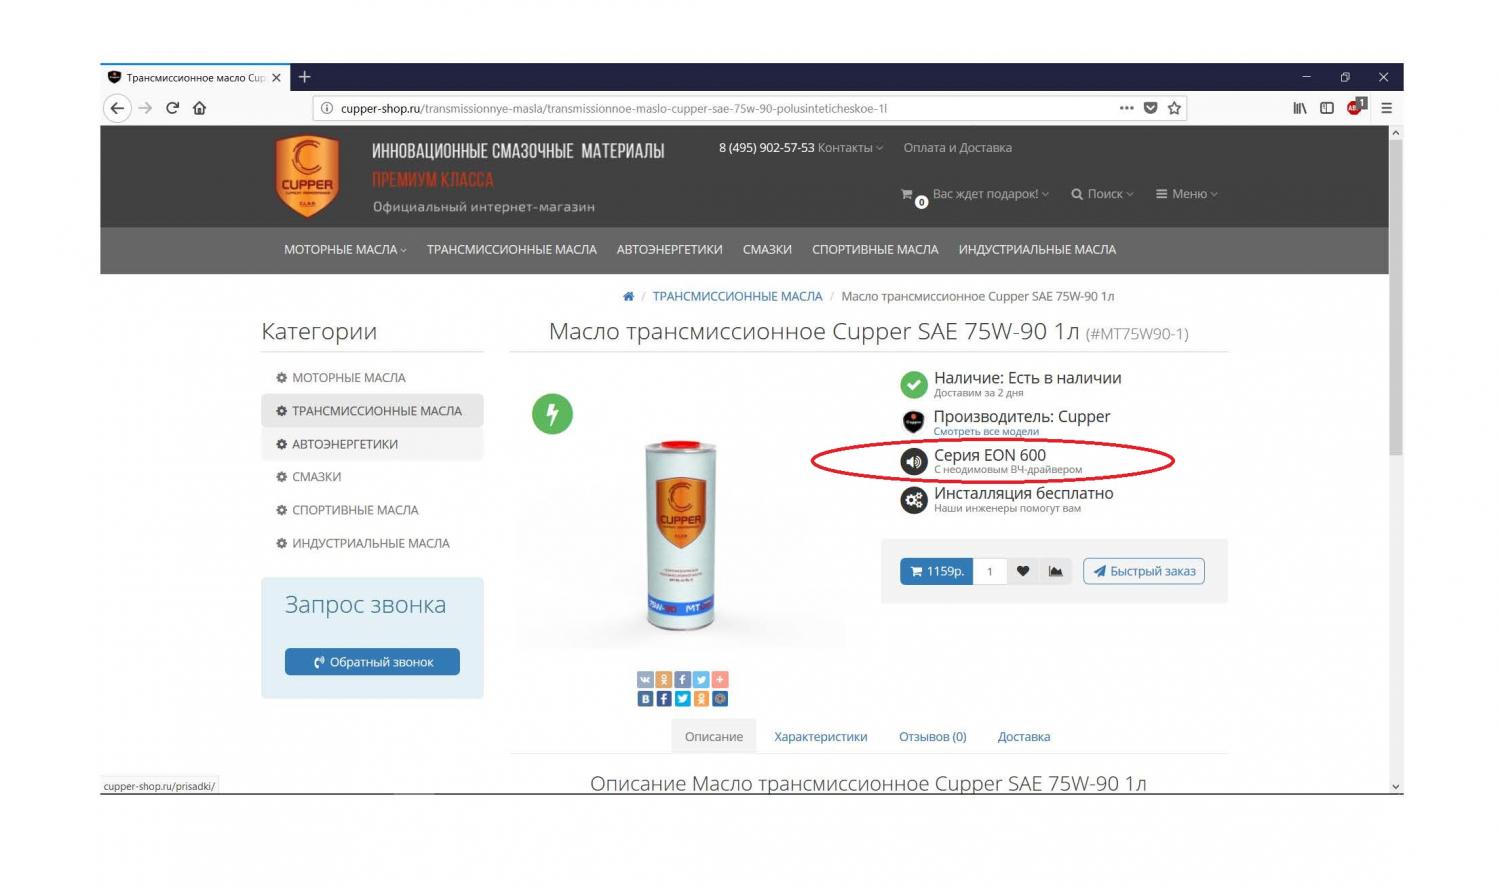Image resolution: width=1500 pixels, height=887 pixels.
Task: Open the page actions three-dots menu
Action: pos(1126,108)
